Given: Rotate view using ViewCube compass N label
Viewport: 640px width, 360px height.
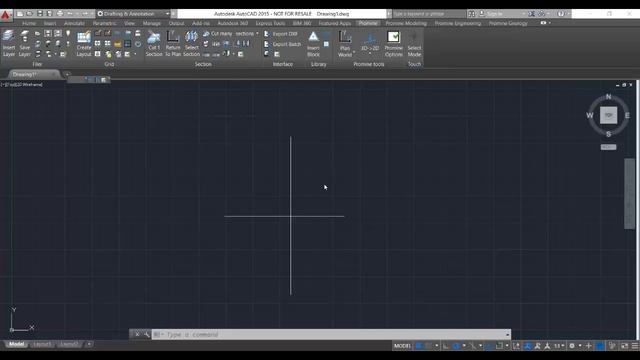Looking at the screenshot, I should point(609,97).
